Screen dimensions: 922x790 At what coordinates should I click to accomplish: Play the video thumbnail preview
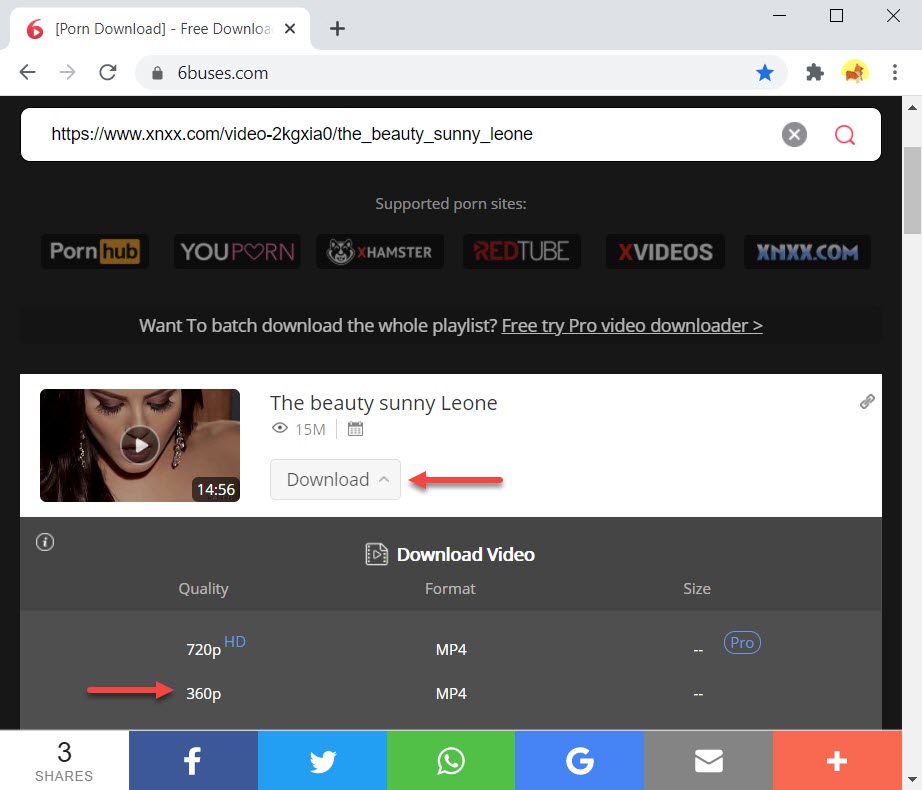(139, 445)
